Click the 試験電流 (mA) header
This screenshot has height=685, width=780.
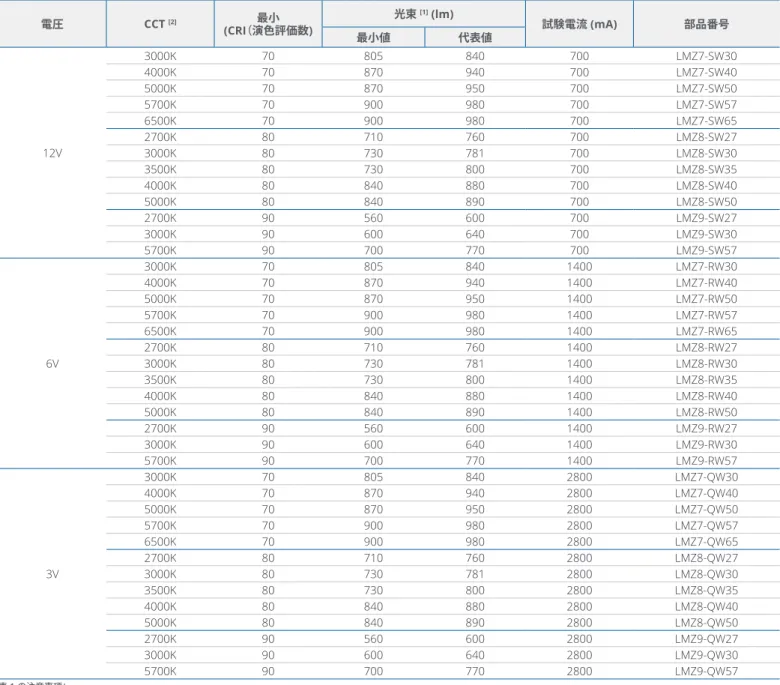click(x=580, y=24)
